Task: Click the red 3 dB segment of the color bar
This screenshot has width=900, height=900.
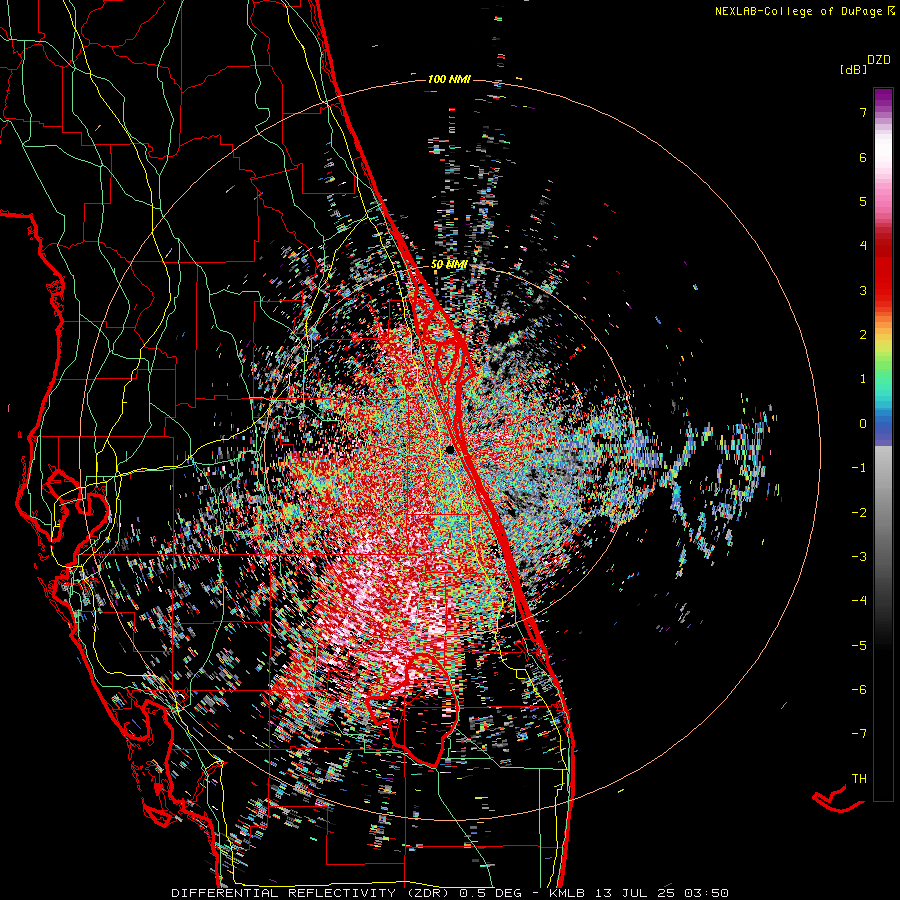Action: click(883, 290)
